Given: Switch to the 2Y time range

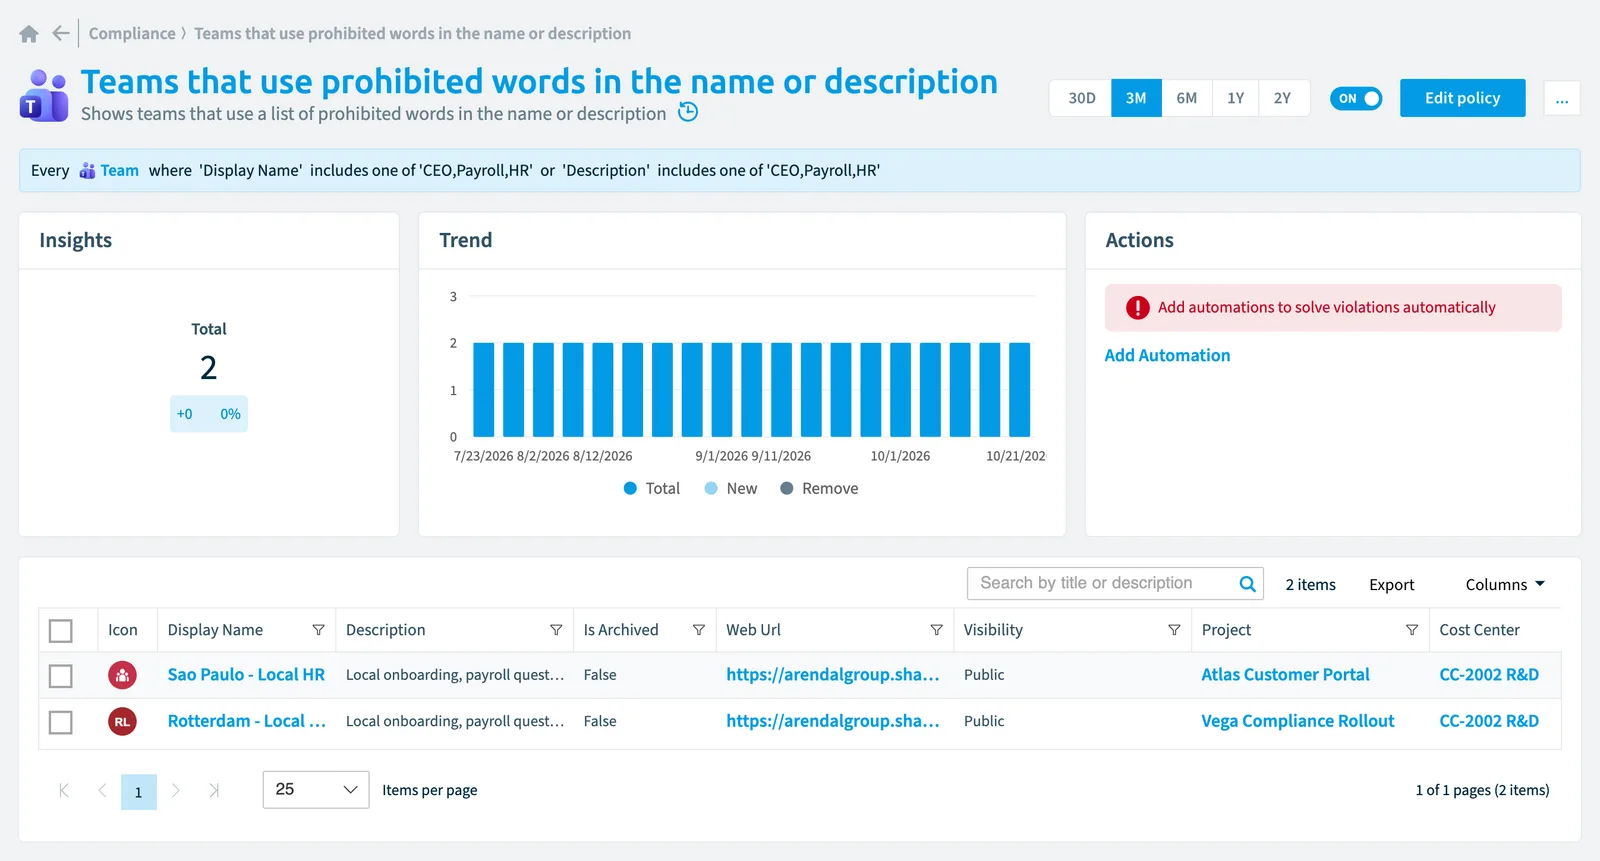Looking at the screenshot, I should (x=1283, y=98).
